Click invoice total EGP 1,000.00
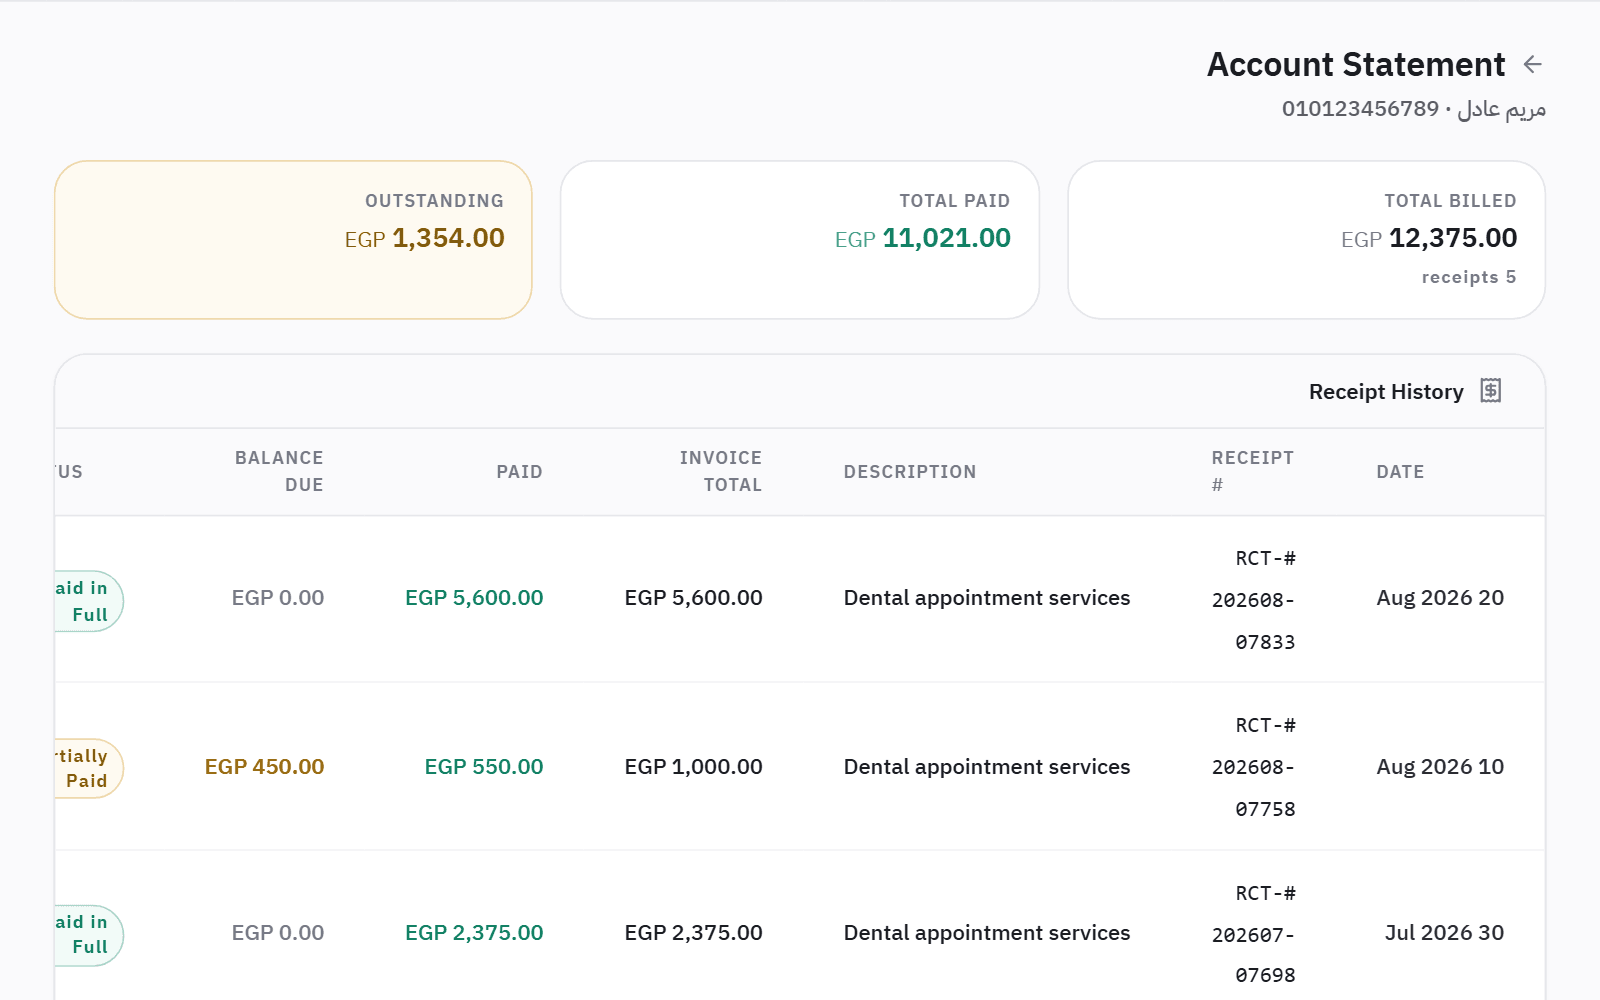 (693, 767)
